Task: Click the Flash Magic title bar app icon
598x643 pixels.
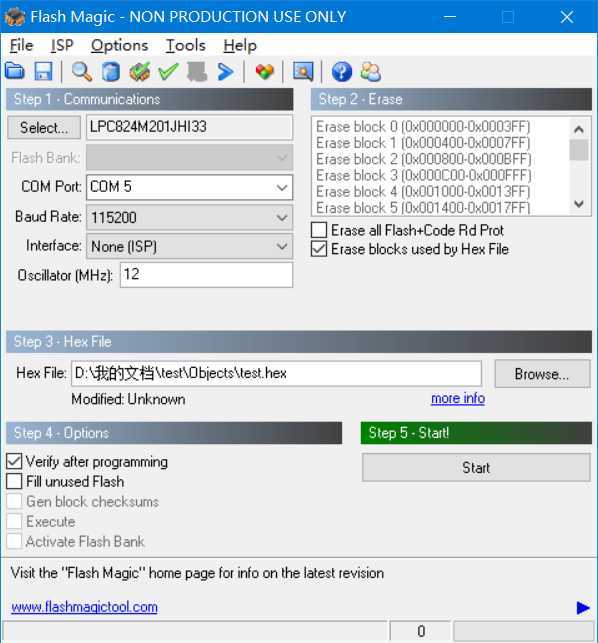Action: 14,17
